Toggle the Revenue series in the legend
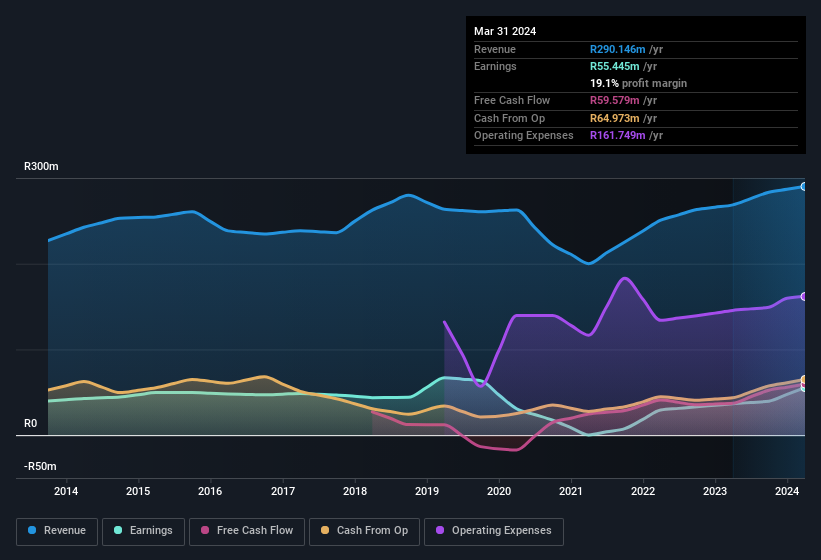The image size is (821, 560). tap(57, 530)
